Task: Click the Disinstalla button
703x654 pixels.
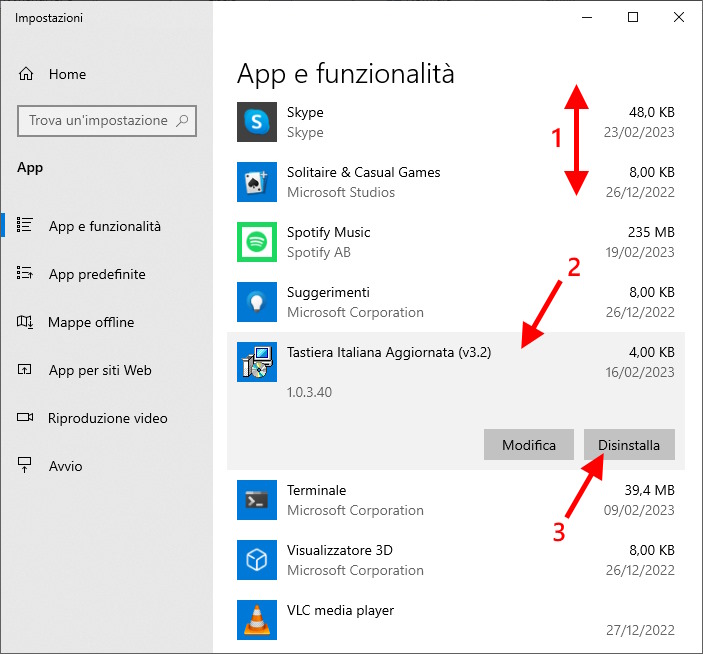Action: 629,445
